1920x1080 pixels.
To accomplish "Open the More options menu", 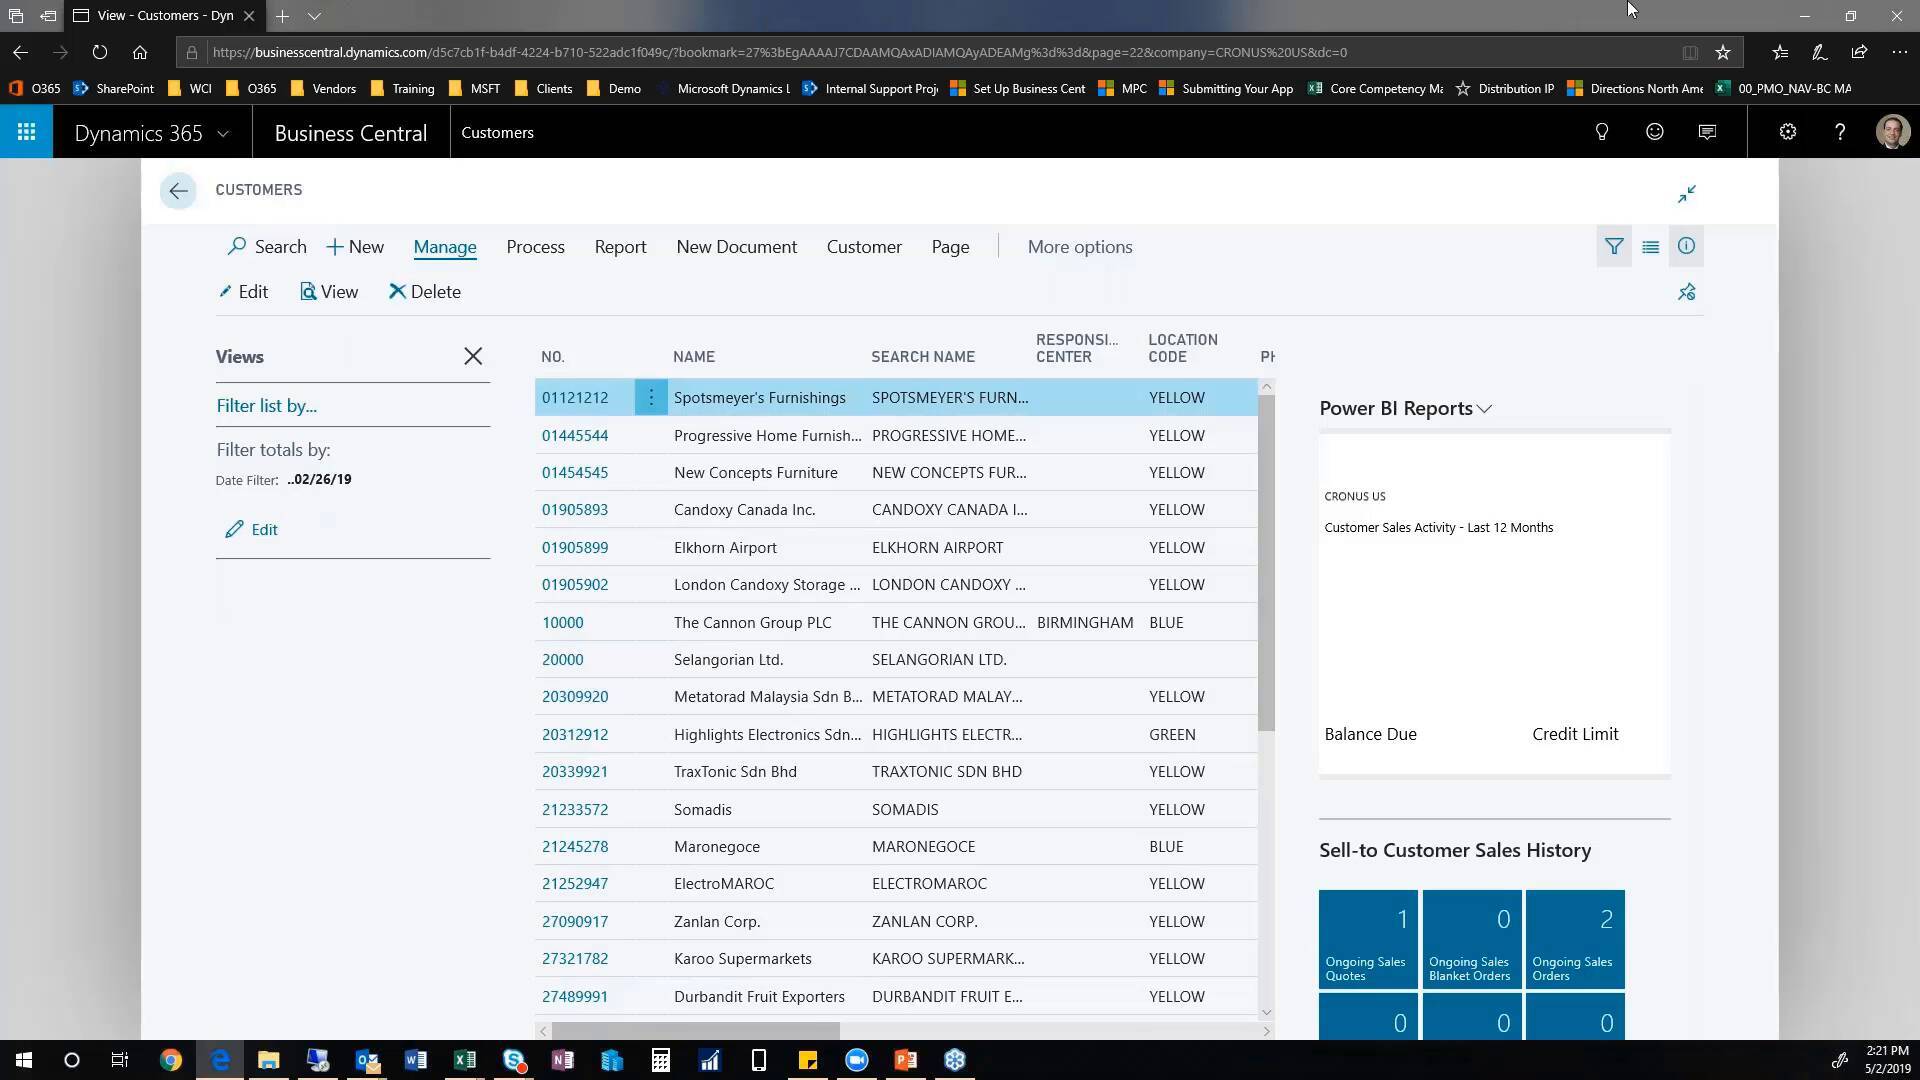I will pyautogui.click(x=1080, y=246).
